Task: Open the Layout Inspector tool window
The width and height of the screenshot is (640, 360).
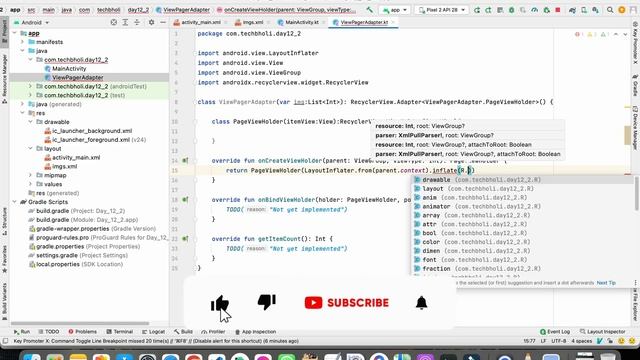Action: point(603,332)
